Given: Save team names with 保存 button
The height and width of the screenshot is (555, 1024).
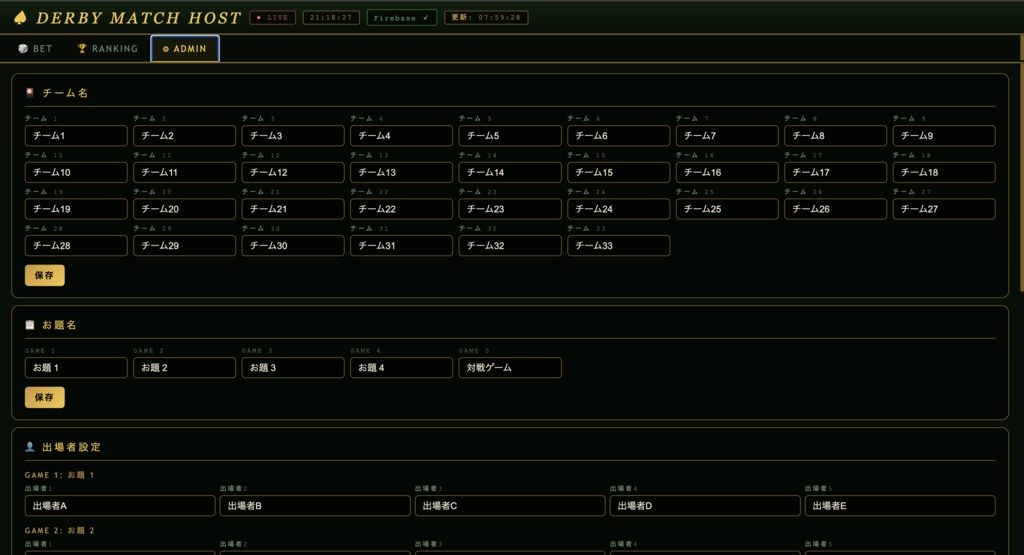Looking at the screenshot, I should pyautogui.click(x=44, y=275).
